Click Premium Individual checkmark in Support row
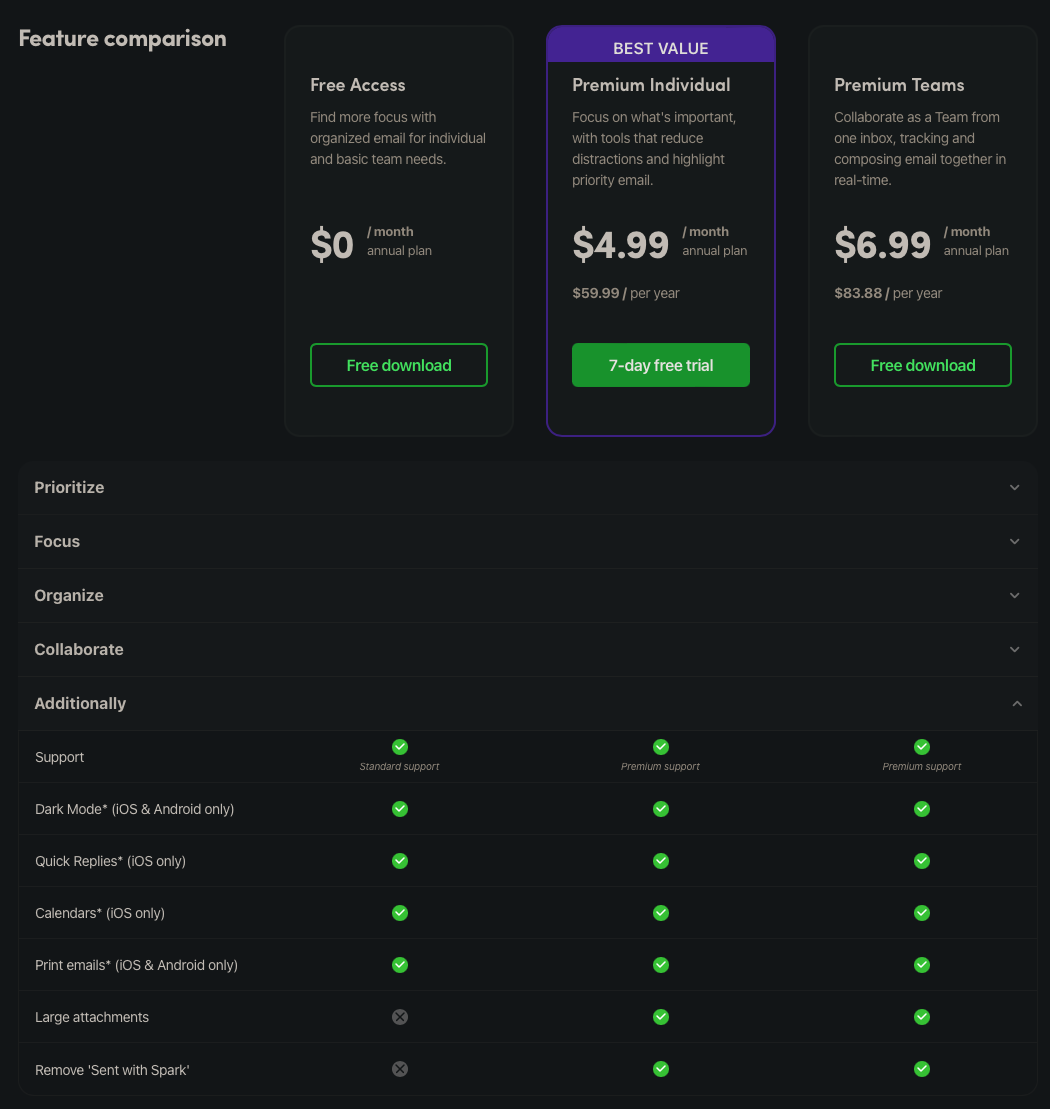The width and height of the screenshot is (1050, 1109). pos(660,747)
